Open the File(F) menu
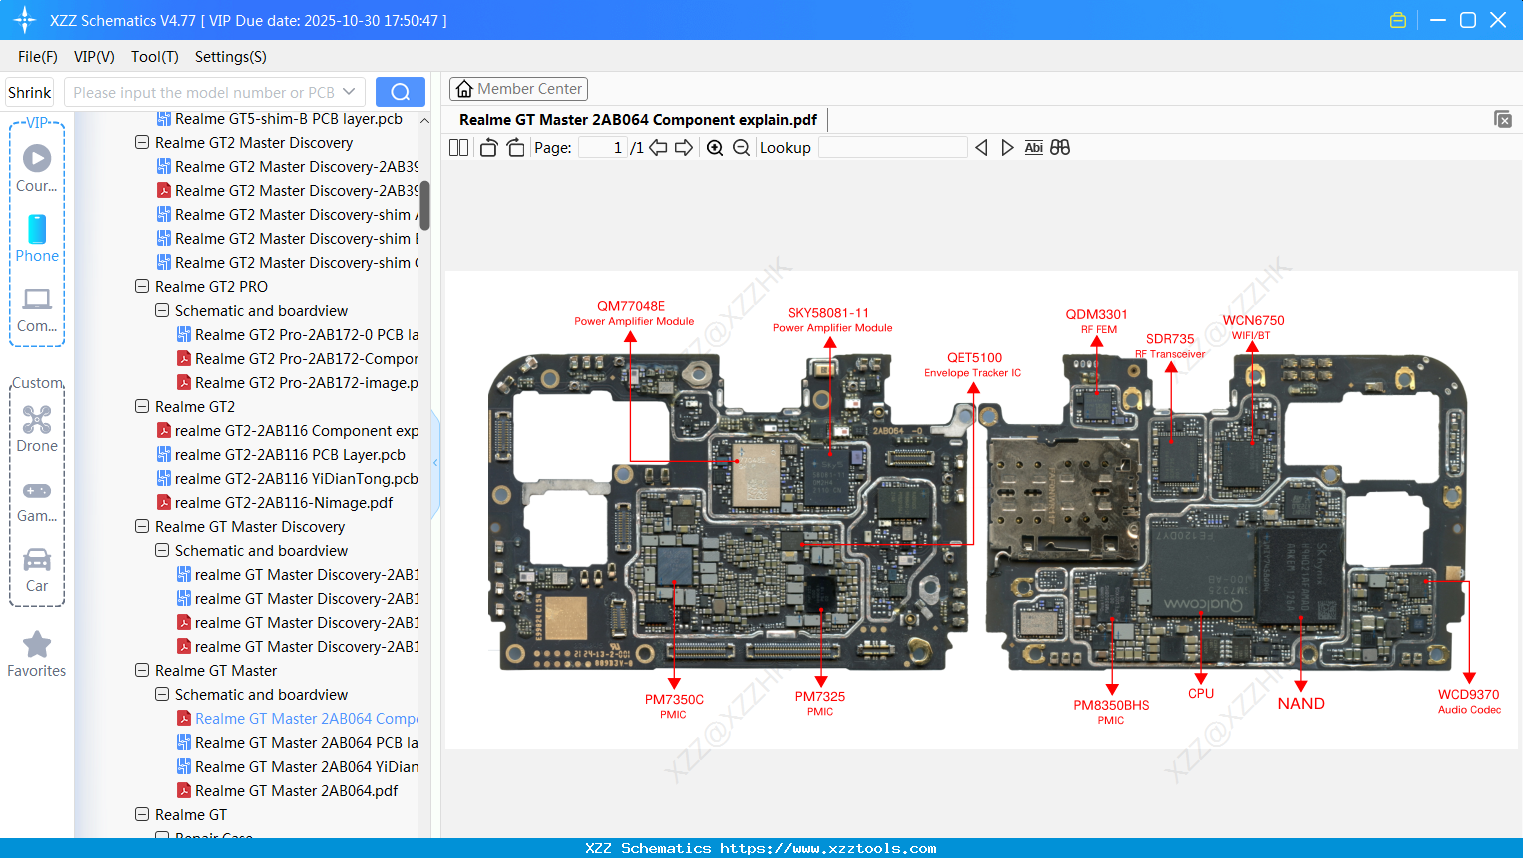Viewport: 1523px width, 858px height. tap(38, 57)
